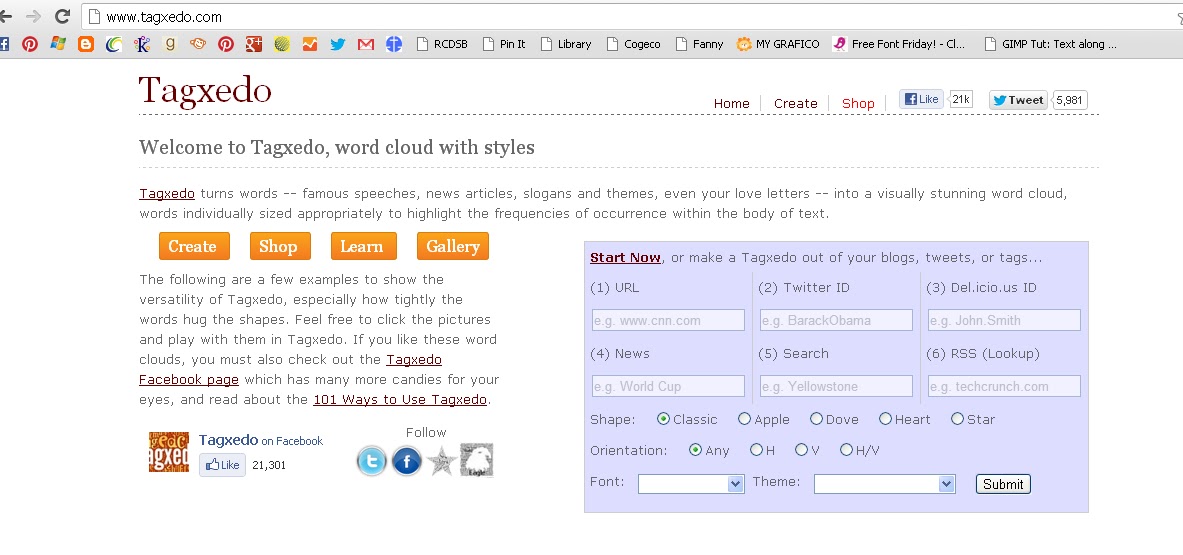
Task: Open the Windows flag bookmark
Action: click(58, 44)
